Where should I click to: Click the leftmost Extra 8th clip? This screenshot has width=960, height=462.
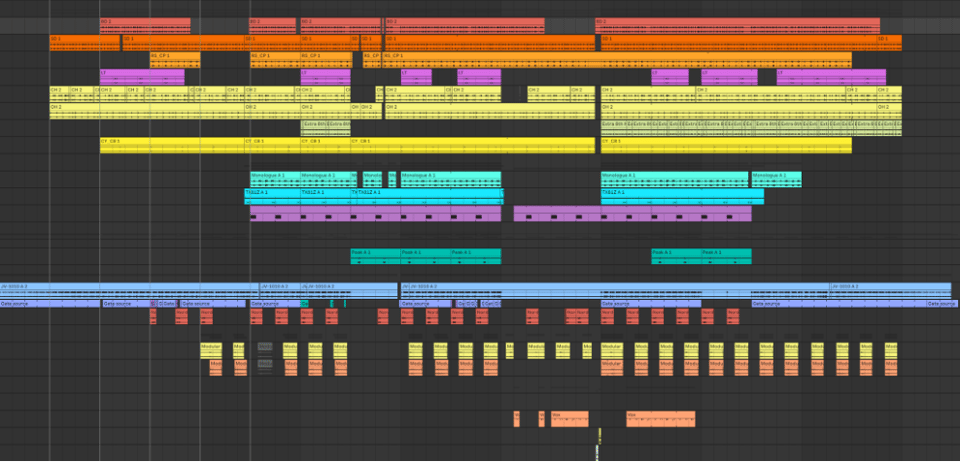point(314,127)
